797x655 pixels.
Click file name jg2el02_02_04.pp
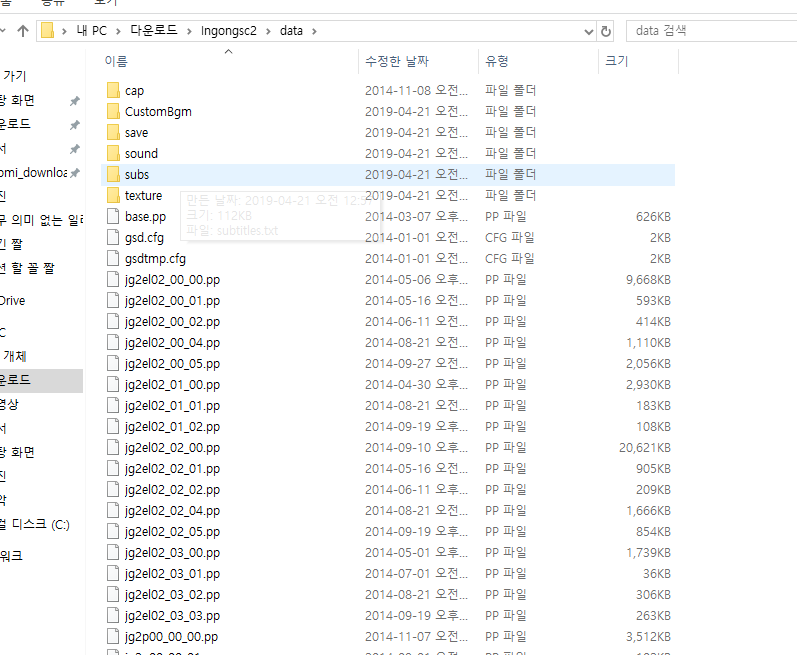click(x=172, y=511)
